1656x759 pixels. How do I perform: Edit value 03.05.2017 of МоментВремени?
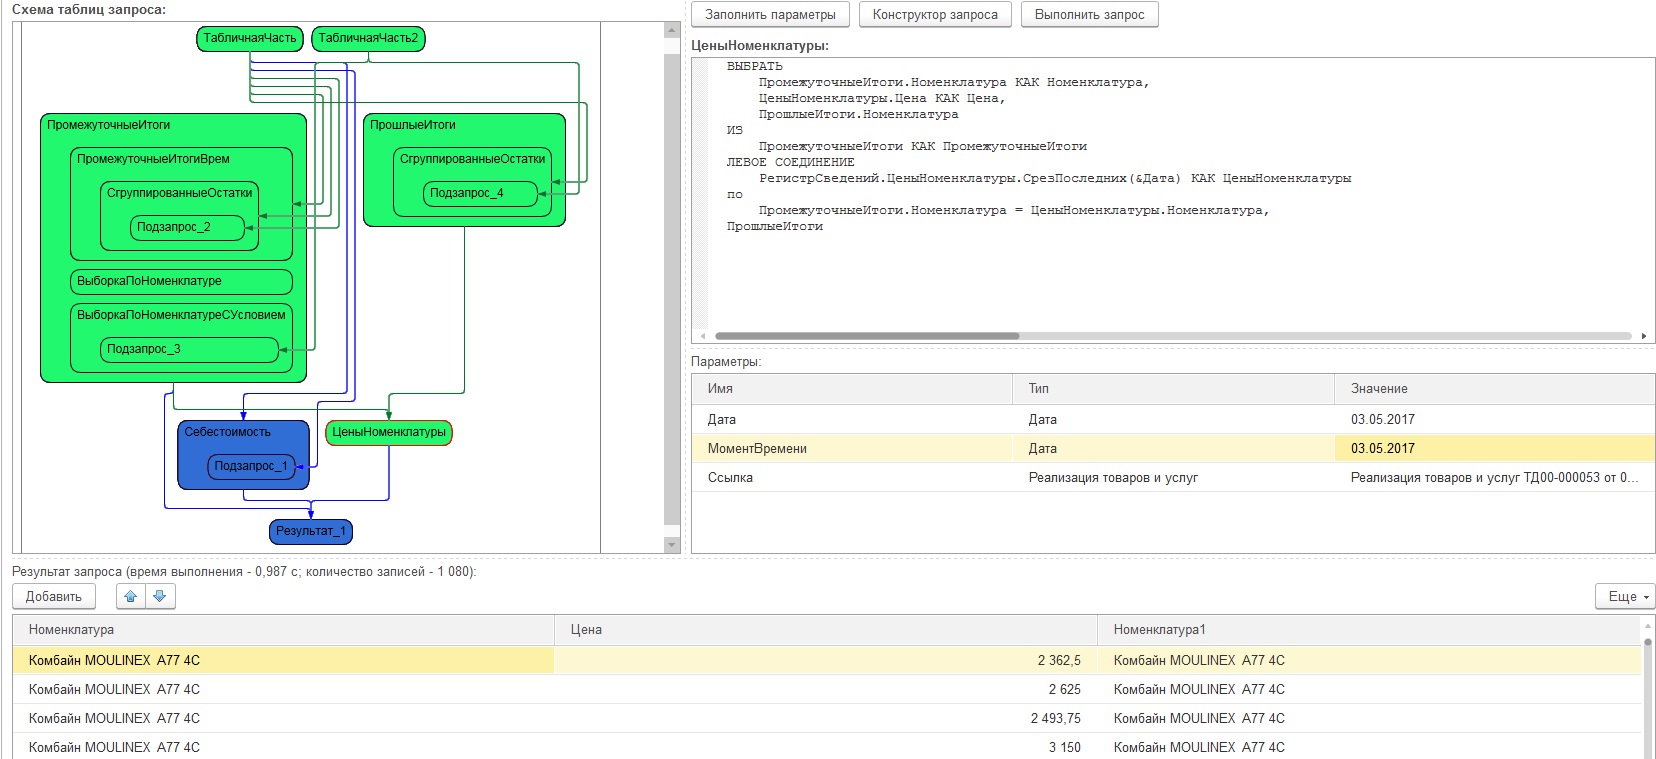[1495, 449]
